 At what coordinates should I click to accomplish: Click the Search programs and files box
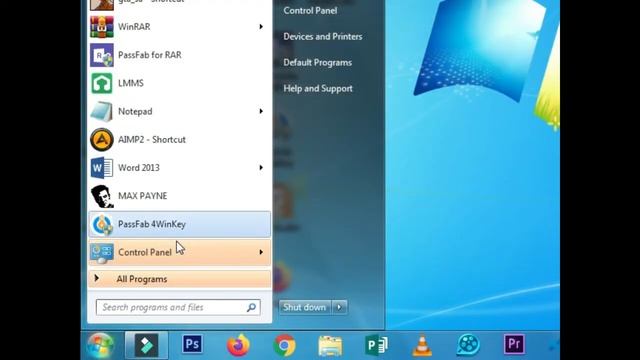coord(178,307)
